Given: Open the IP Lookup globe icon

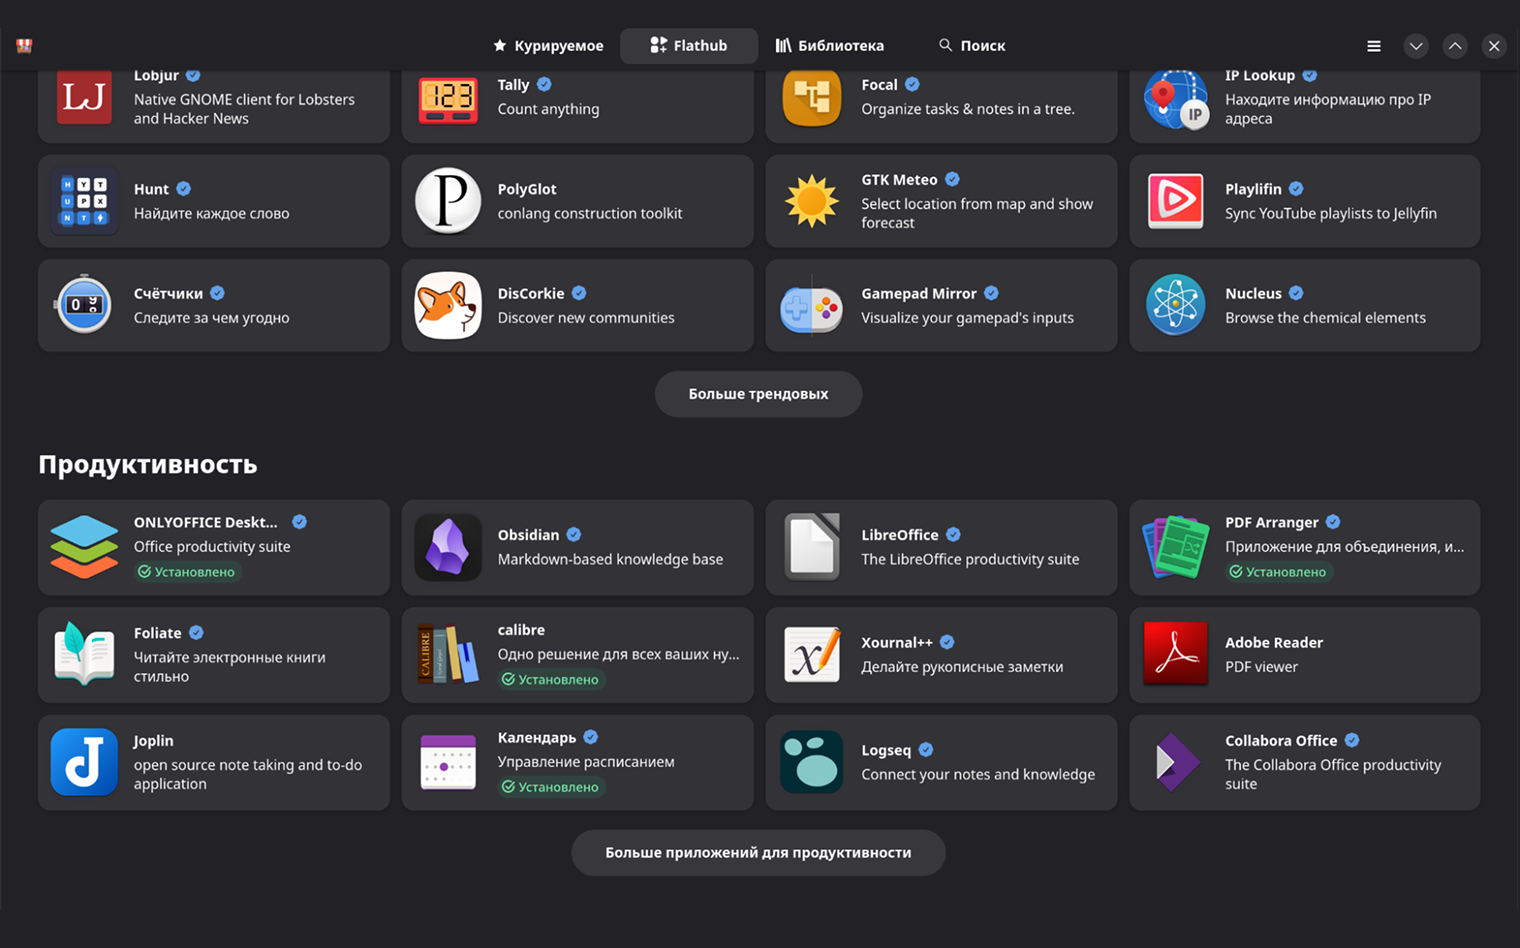Looking at the screenshot, I should pos(1176,99).
